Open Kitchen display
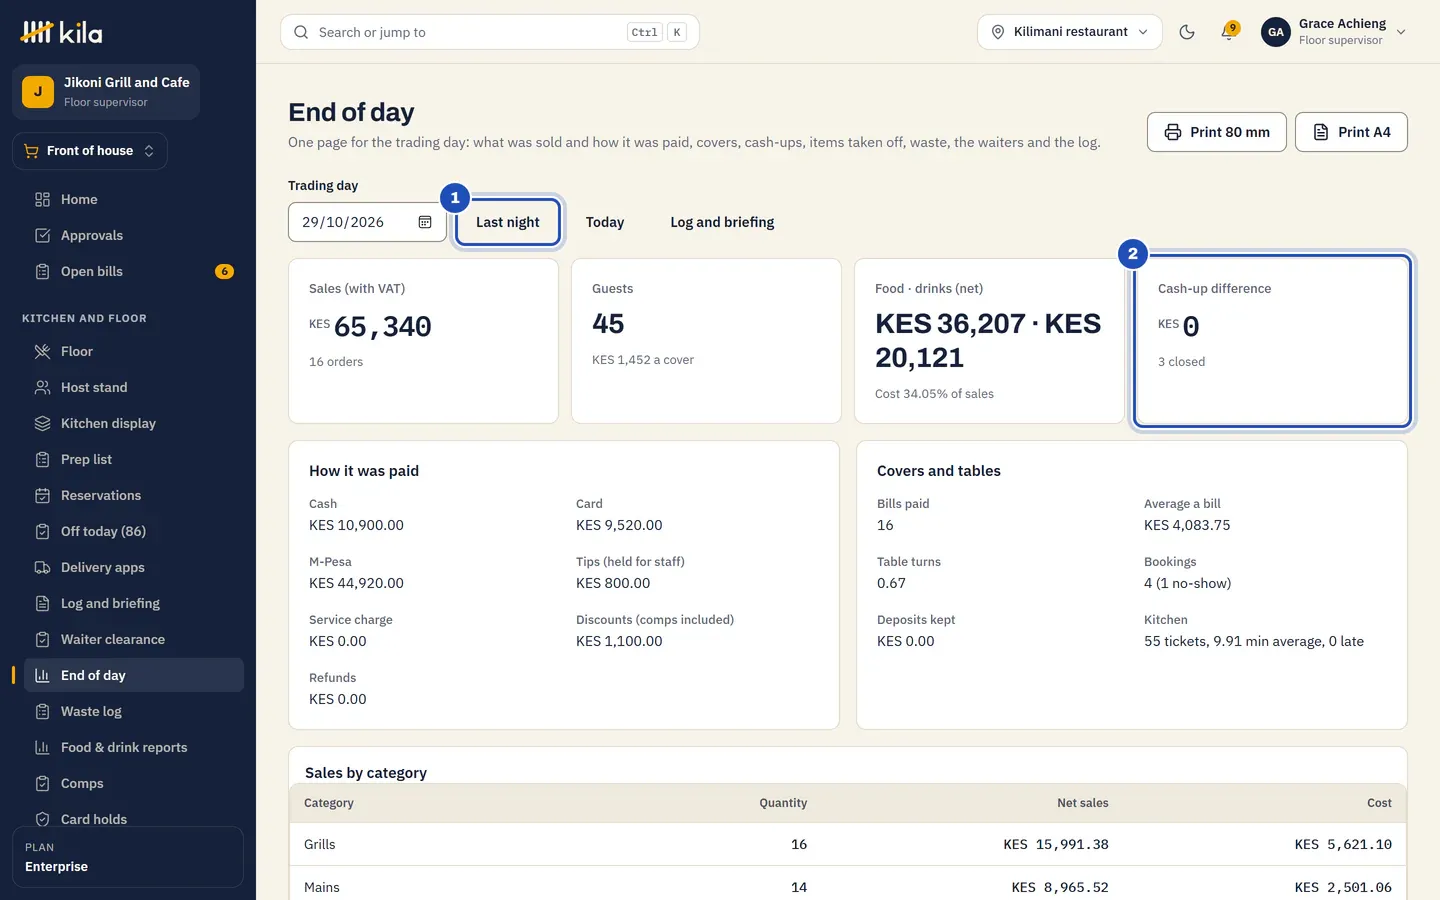 [x=134, y=423]
